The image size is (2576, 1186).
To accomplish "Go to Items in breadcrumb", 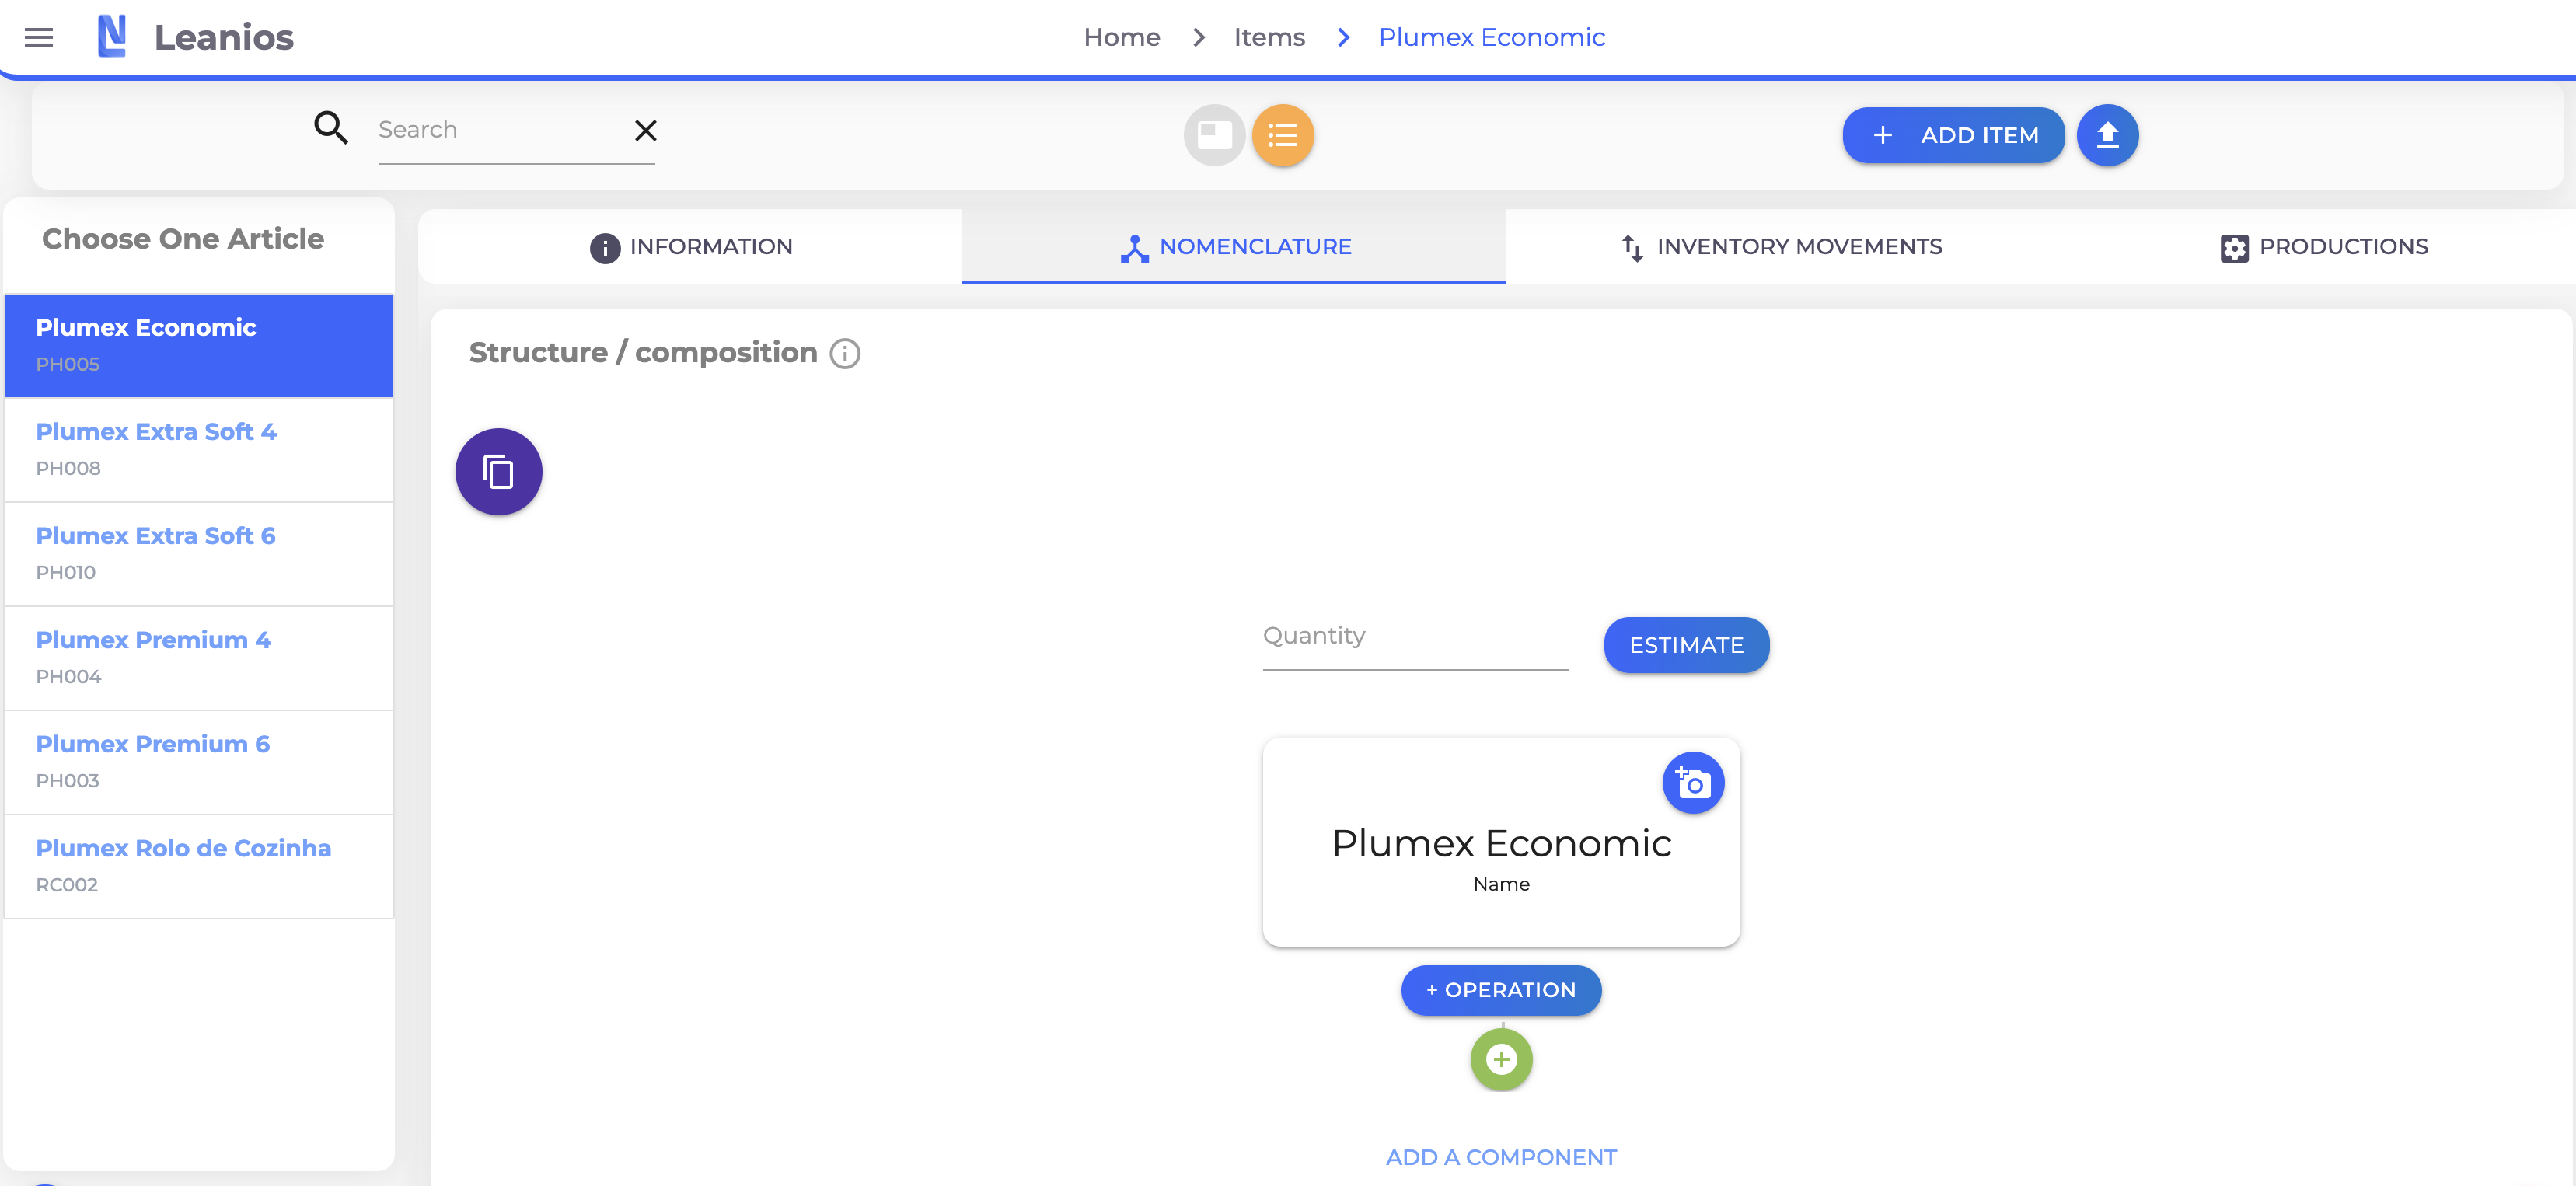I will [1268, 38].
